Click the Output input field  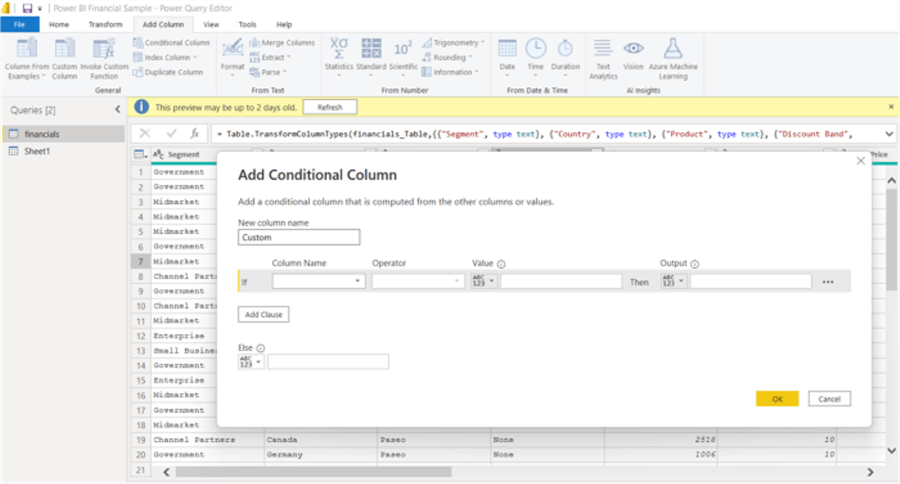pyautogui.click(x=751, y=281)
